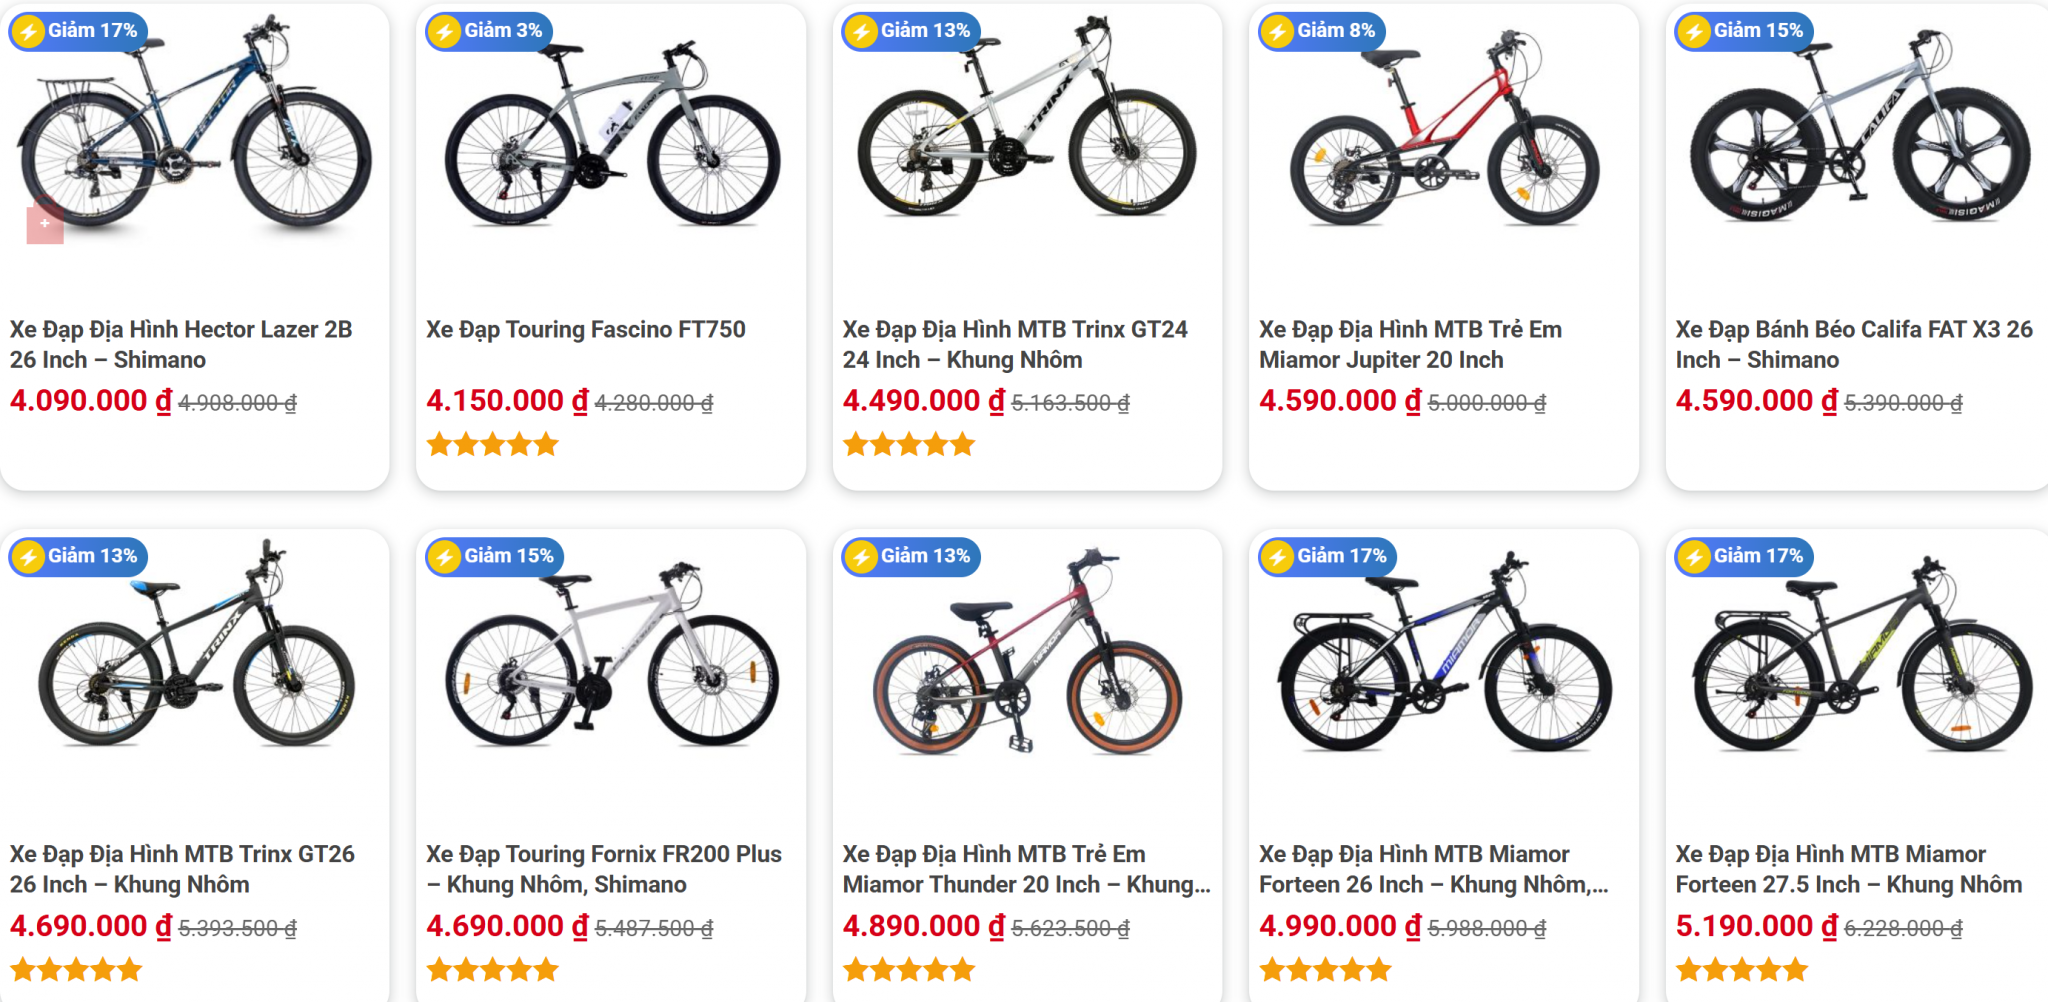Open the Hector Lazer 2B 26 Inch product title

(x=181, y=344)
